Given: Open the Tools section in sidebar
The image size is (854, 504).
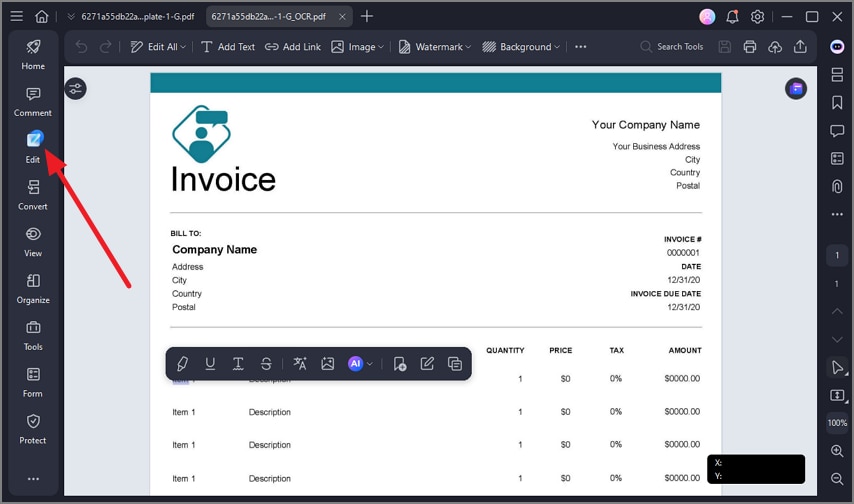Looking at the screenshot, I should [33, 336].
